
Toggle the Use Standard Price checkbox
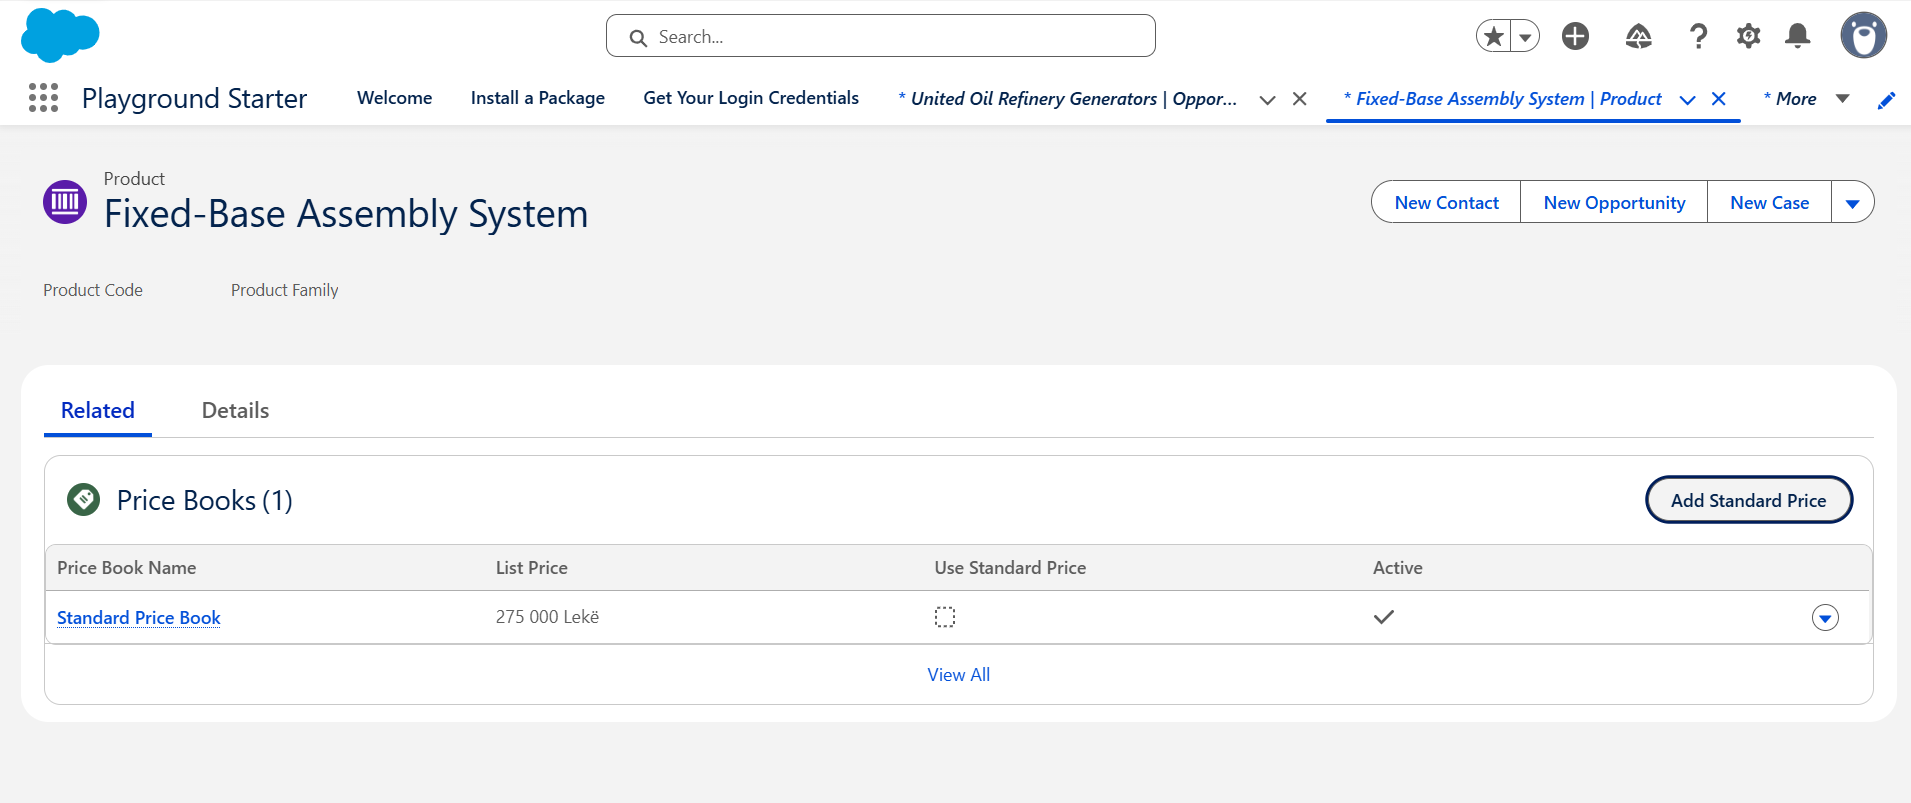click(945, 617)
